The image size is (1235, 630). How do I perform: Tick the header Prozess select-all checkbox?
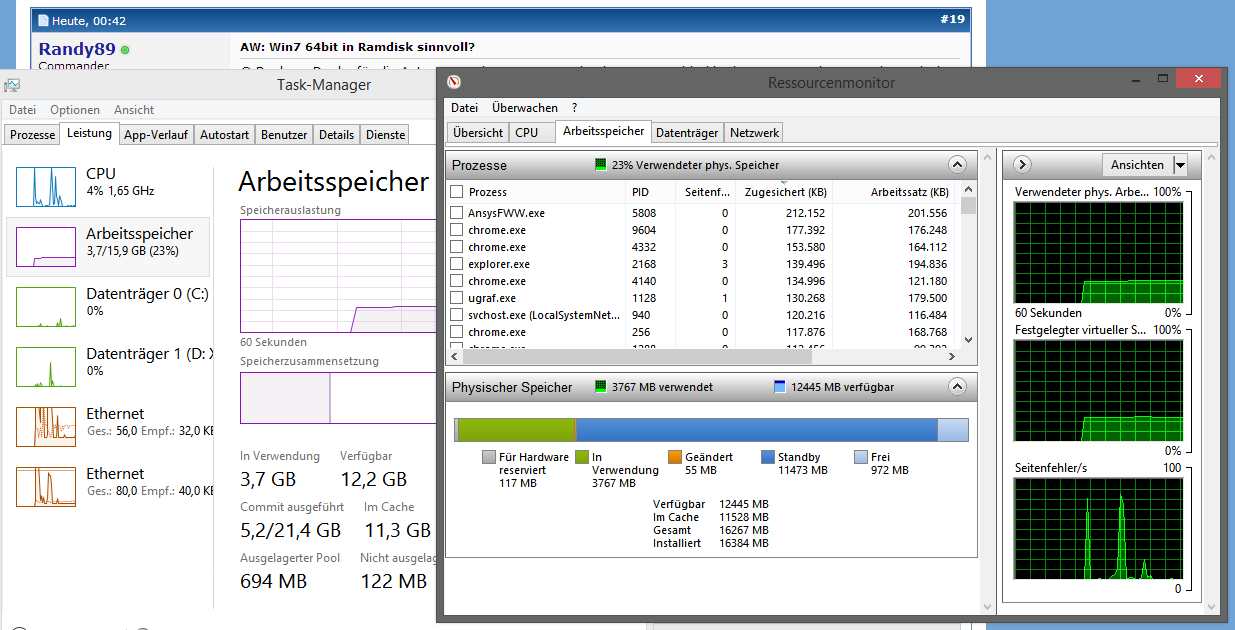coord(457,192)
